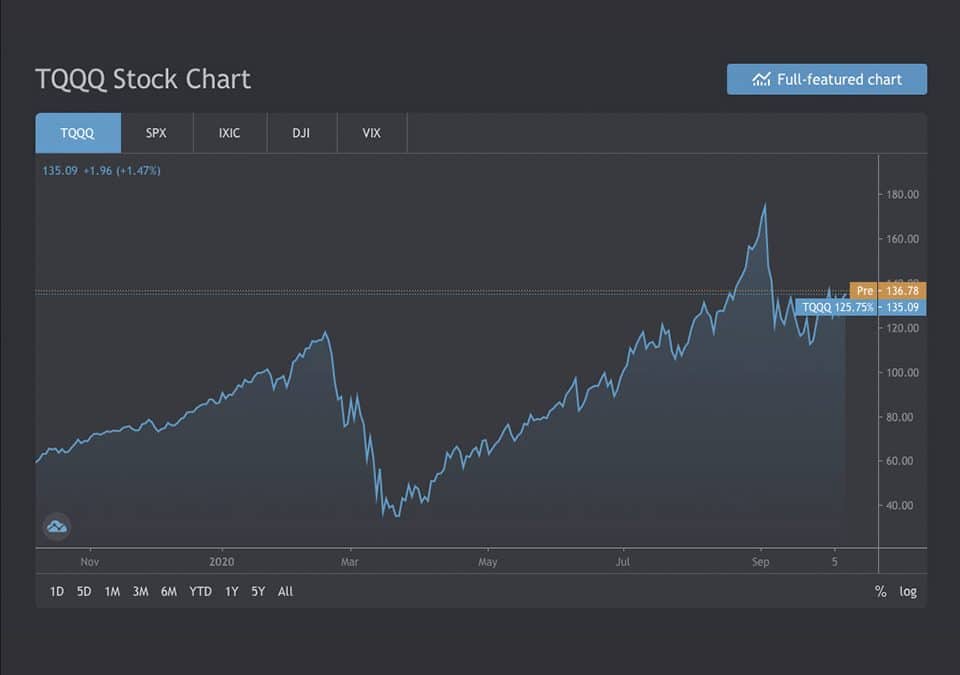Select the TQQQ tab
Viewport: 960px width, 675px height.
(78, 133)
